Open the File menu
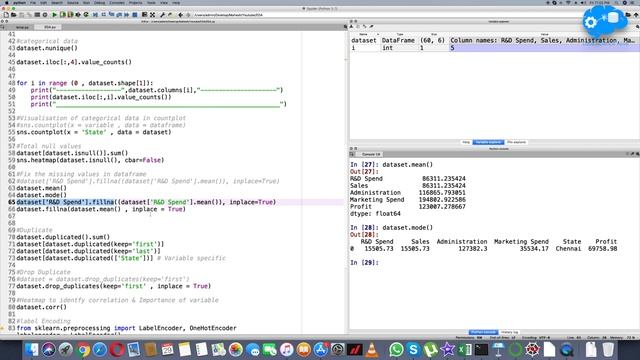Image resolution: width=640 pixels, height=360 pixels. (33, 3)
